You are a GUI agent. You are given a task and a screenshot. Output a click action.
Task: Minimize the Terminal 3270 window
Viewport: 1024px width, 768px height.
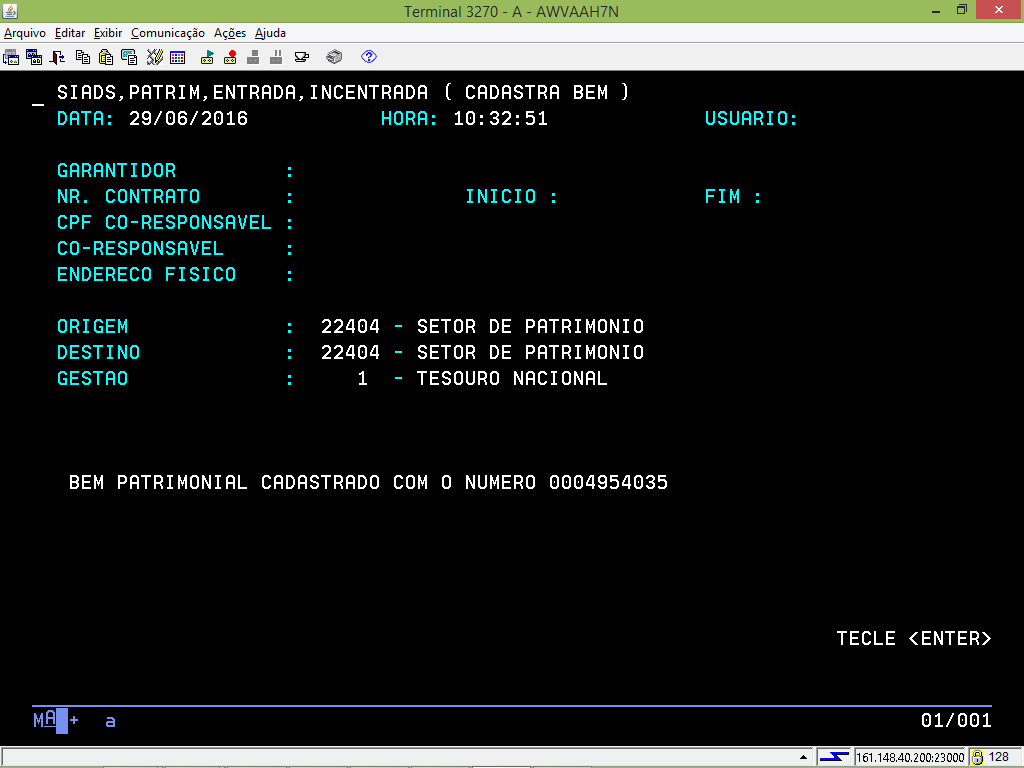[936, 10]
